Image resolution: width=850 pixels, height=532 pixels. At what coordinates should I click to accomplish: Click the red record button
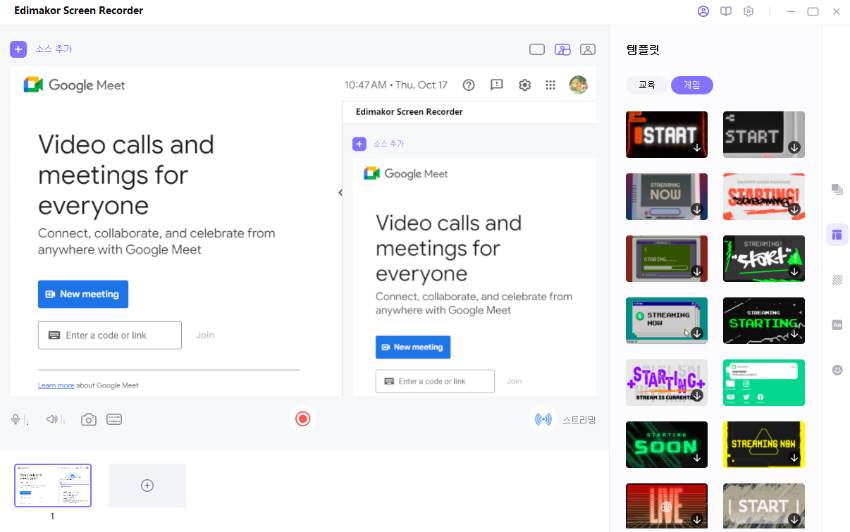click(303, 419)
